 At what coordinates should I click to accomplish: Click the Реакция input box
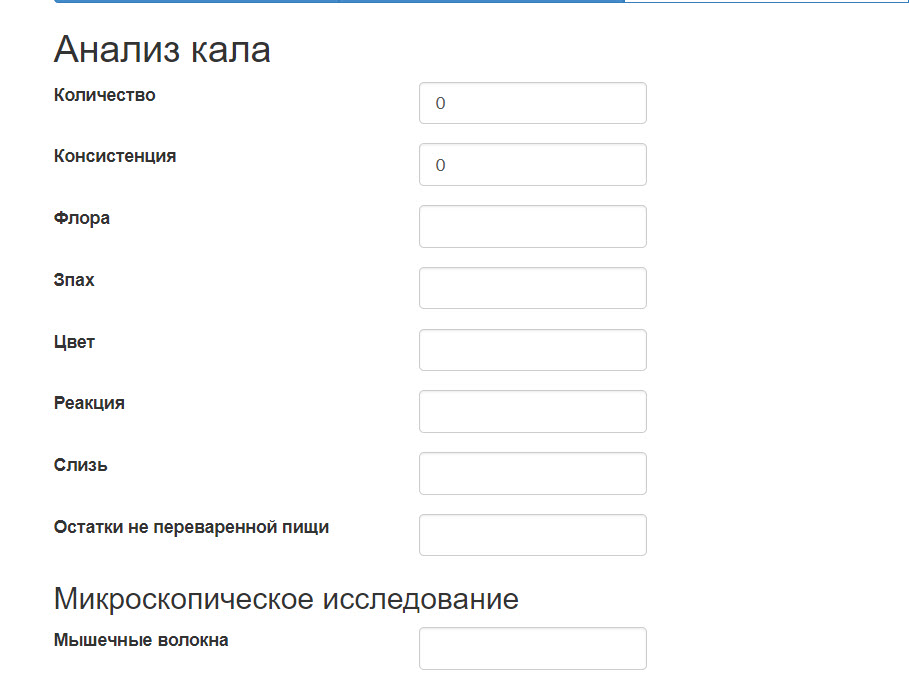tap(532, 412)
